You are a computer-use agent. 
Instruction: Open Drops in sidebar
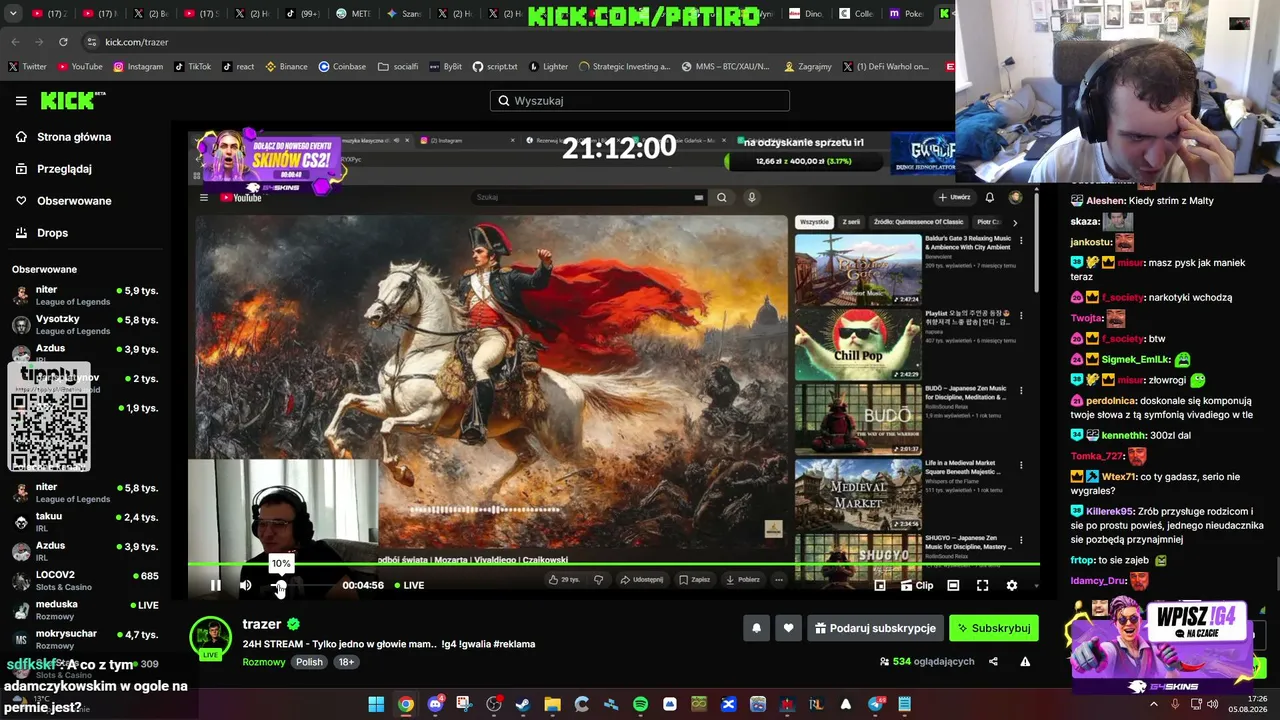tap(52, 233)
